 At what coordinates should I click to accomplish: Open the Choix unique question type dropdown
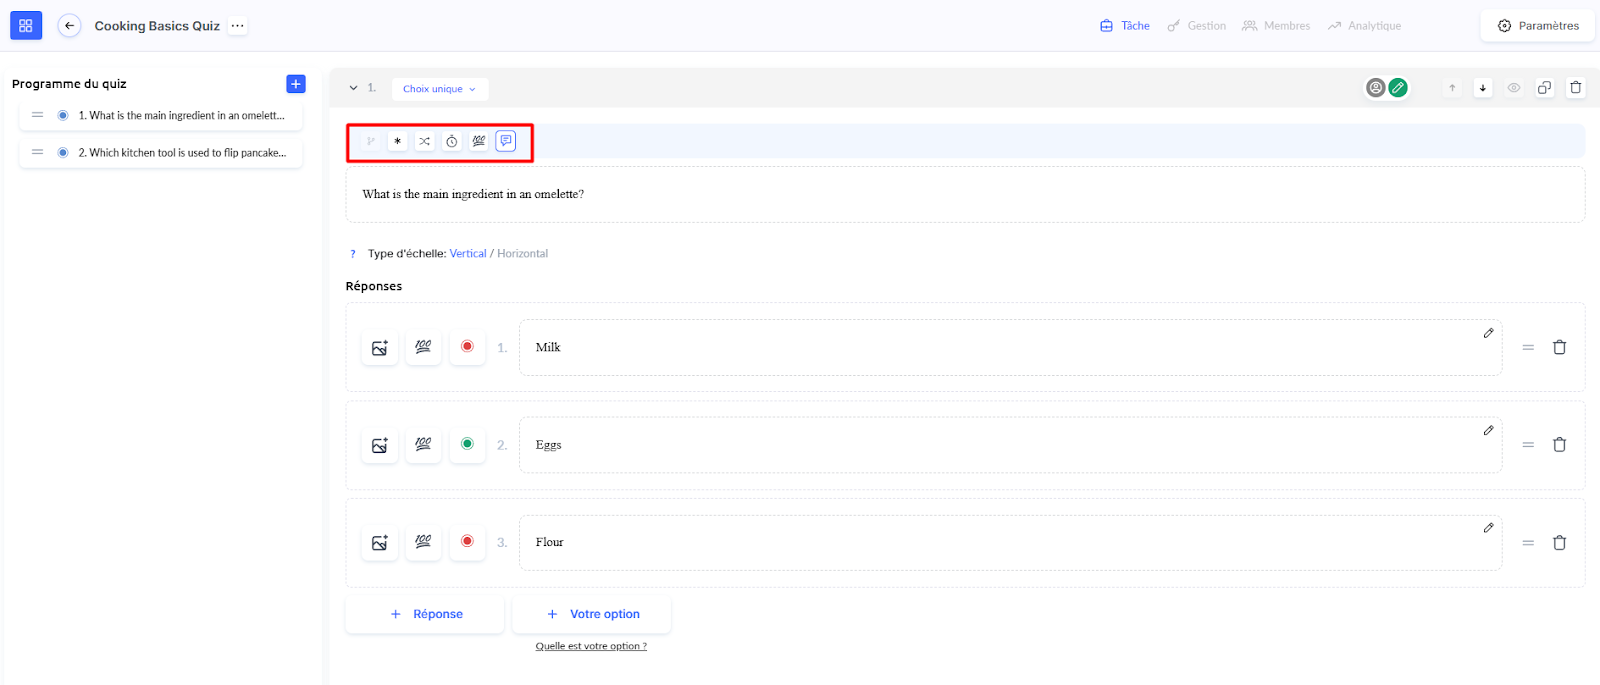[440, 89]
